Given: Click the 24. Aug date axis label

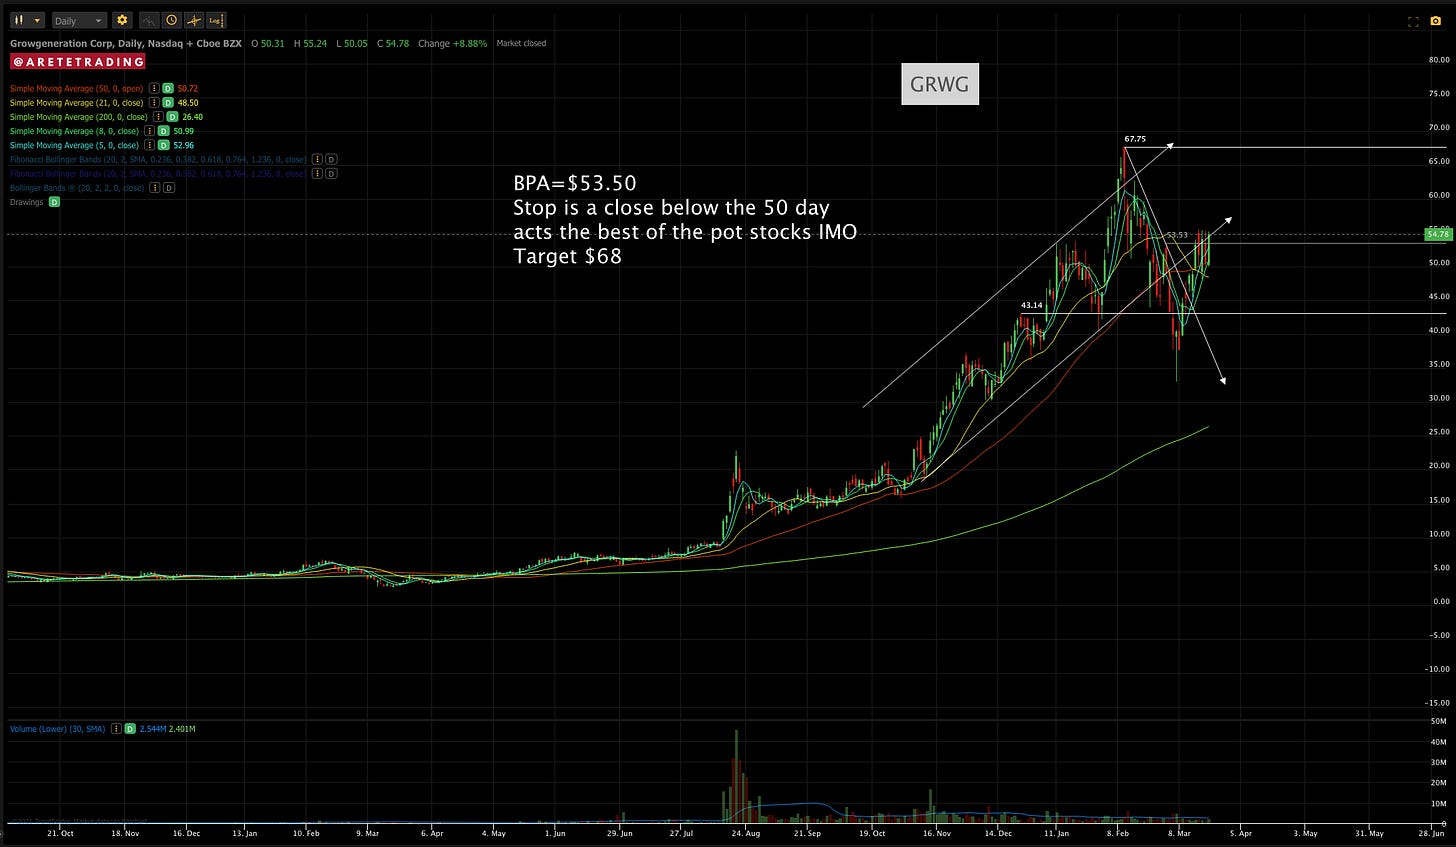Looking at the screenshot, I should coord(745,833).
